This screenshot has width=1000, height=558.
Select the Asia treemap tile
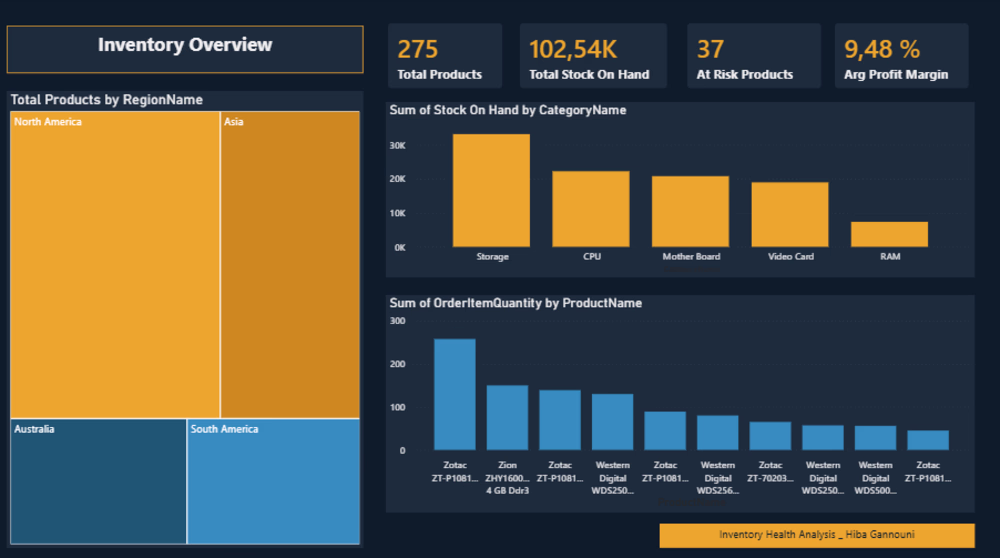[290, 265]
